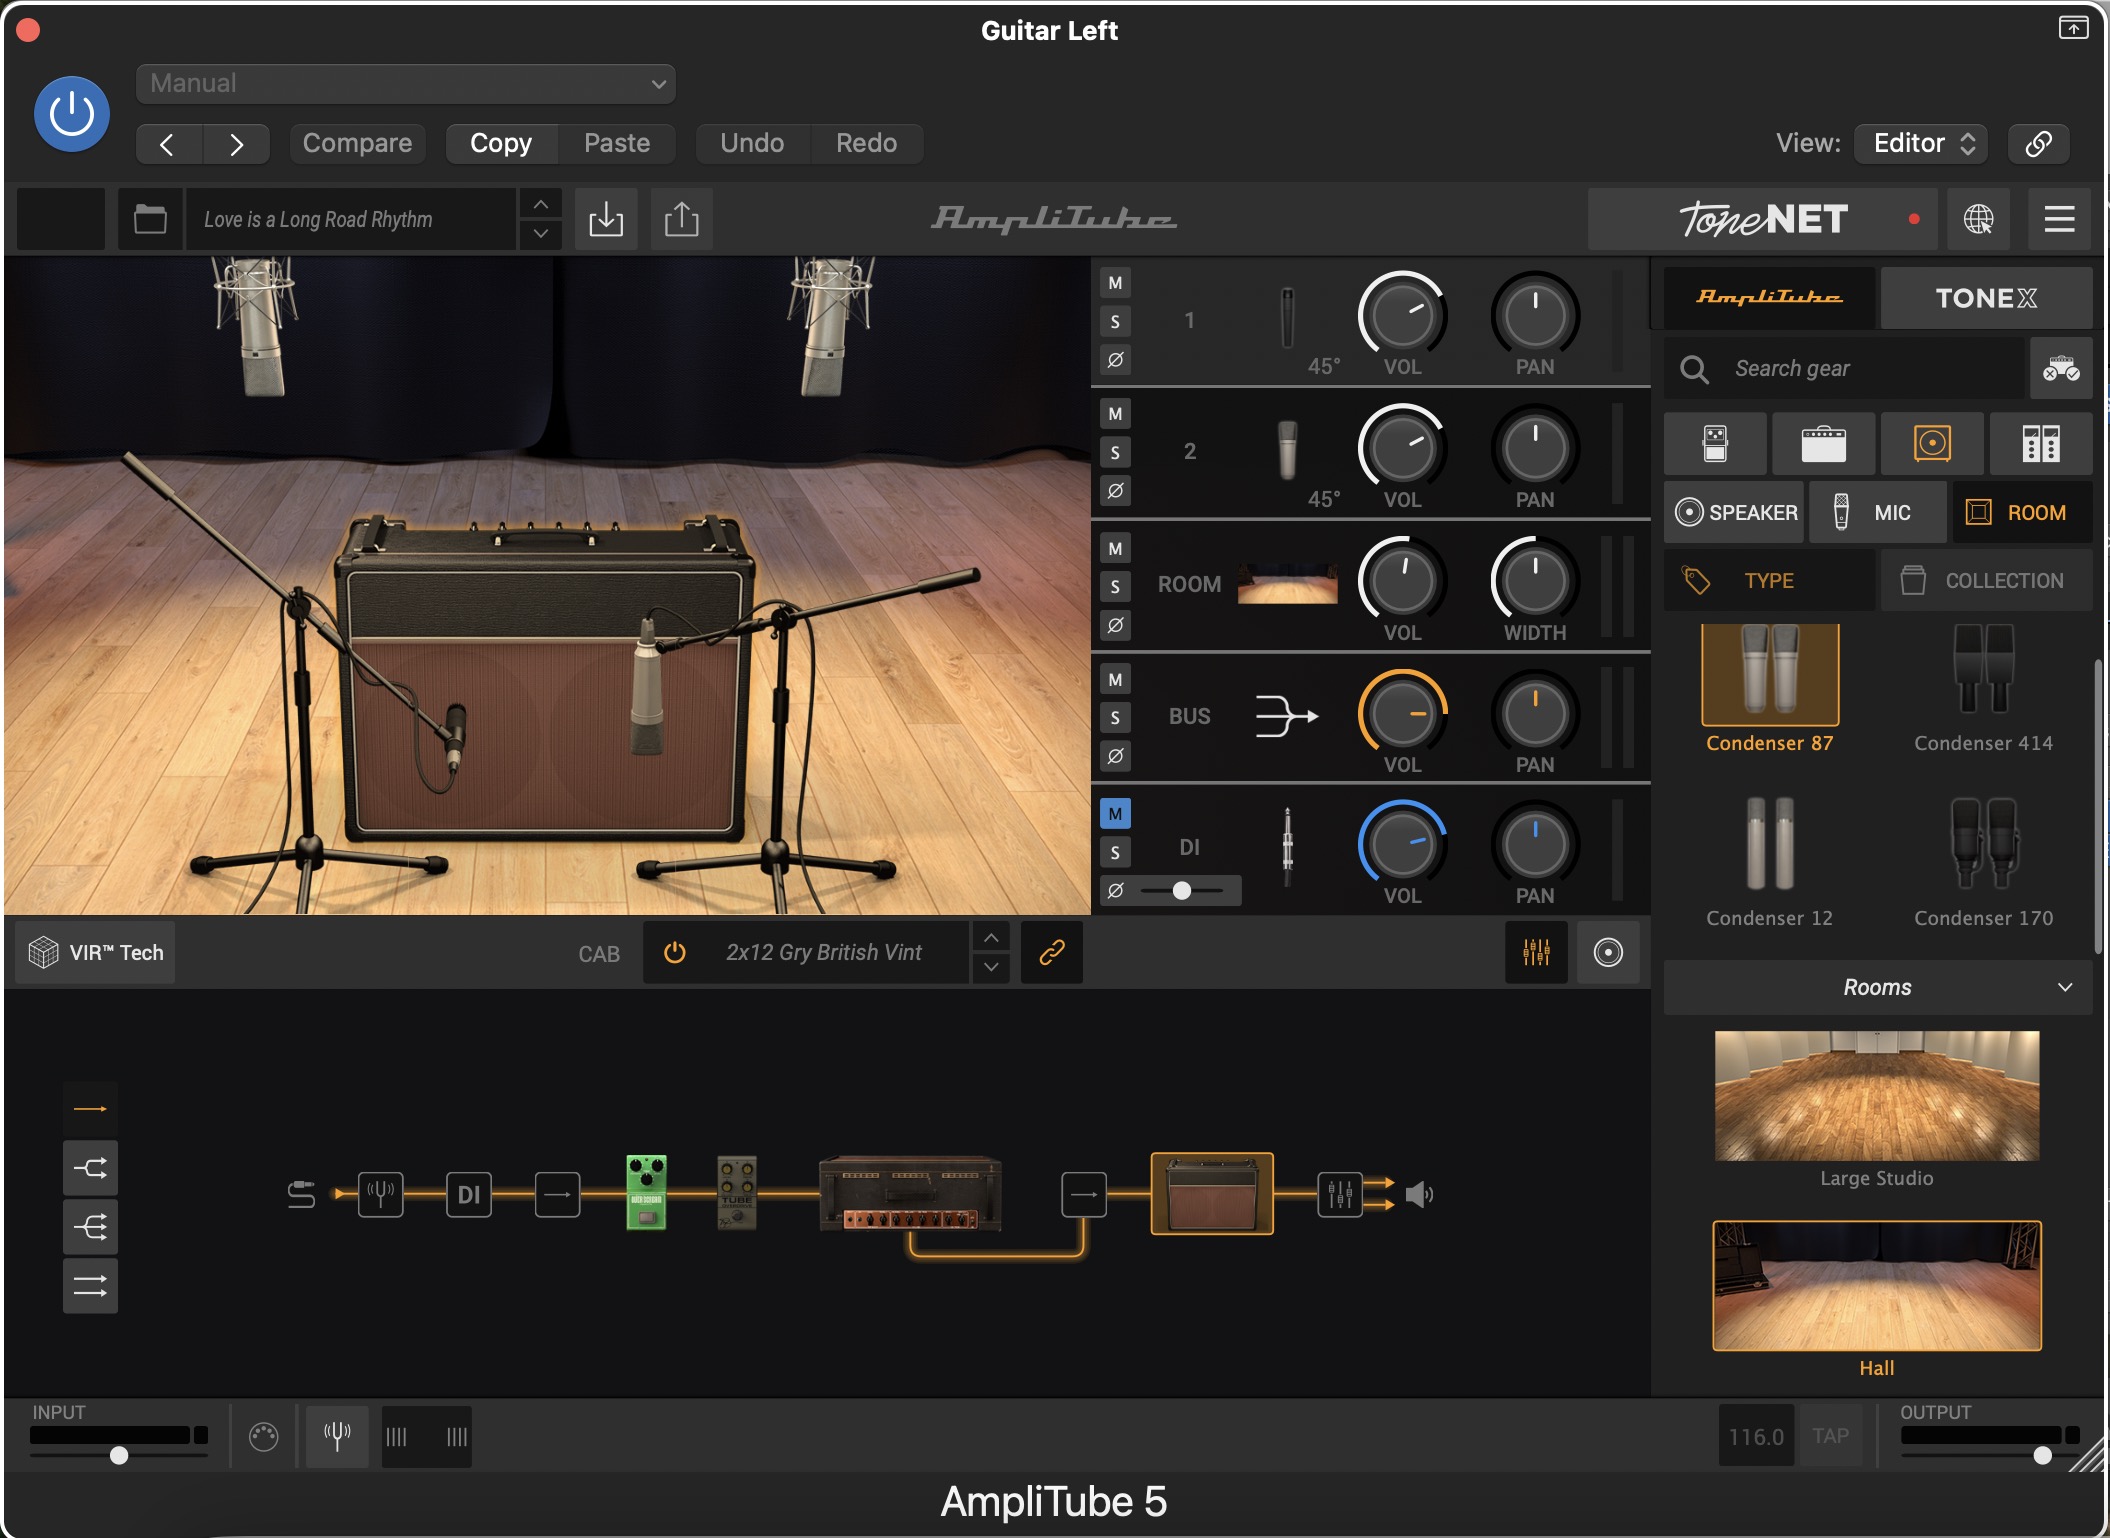Adjust the OUTPUT level slider
Image resolution: width=2110 pixels, height=1538 pixels.
pos(2043,1455)
